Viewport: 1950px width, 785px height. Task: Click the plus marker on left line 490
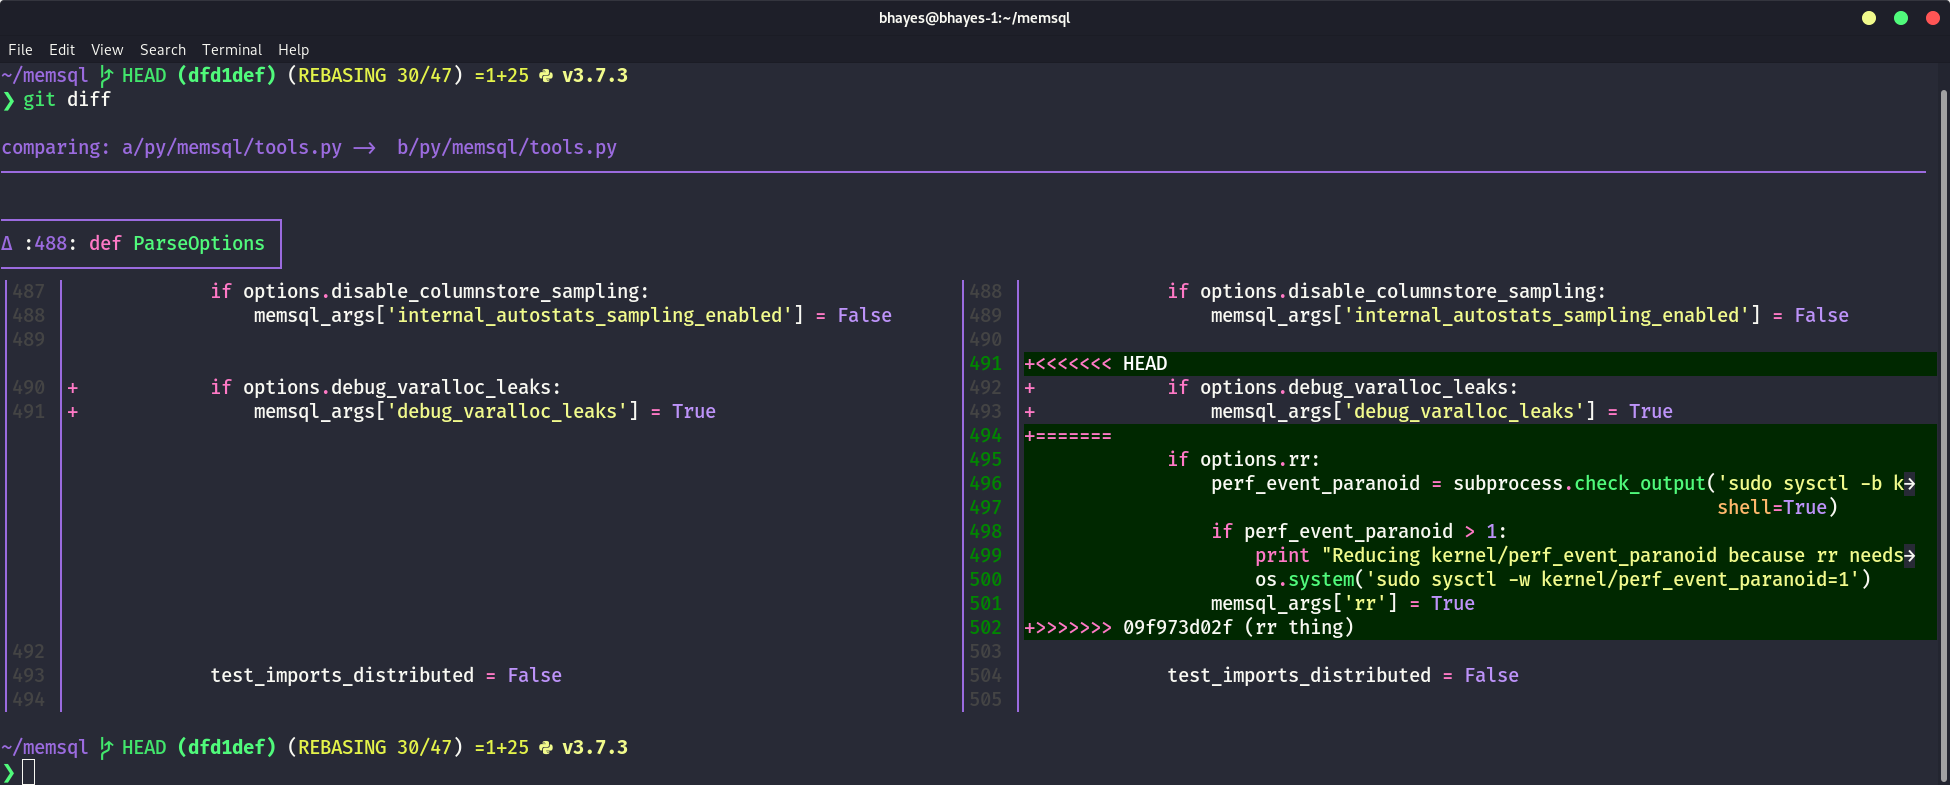[73, 388]
